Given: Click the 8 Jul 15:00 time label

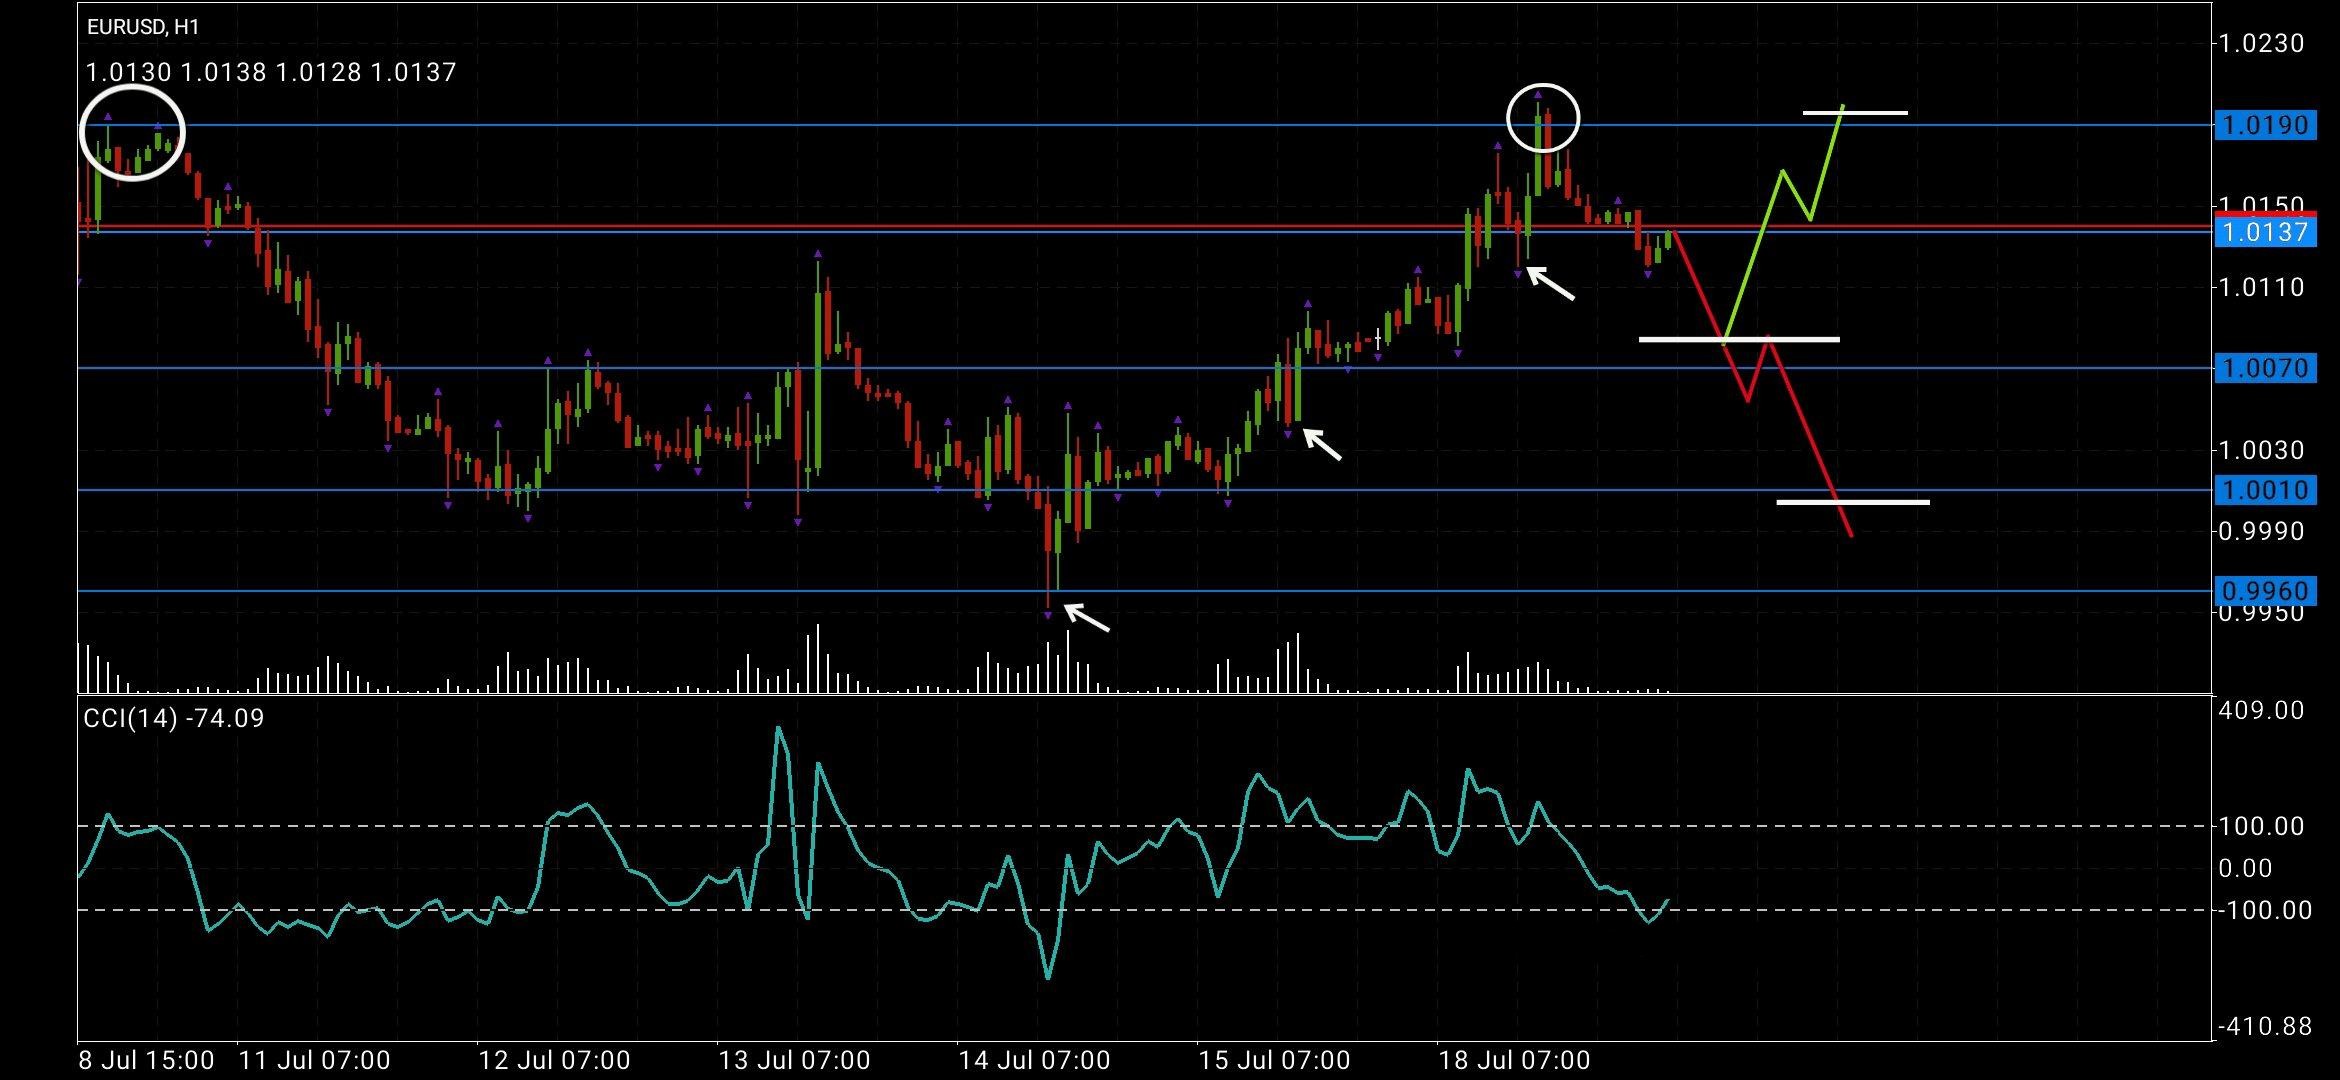Looking at the screenshot, I should click(147, 1060).
